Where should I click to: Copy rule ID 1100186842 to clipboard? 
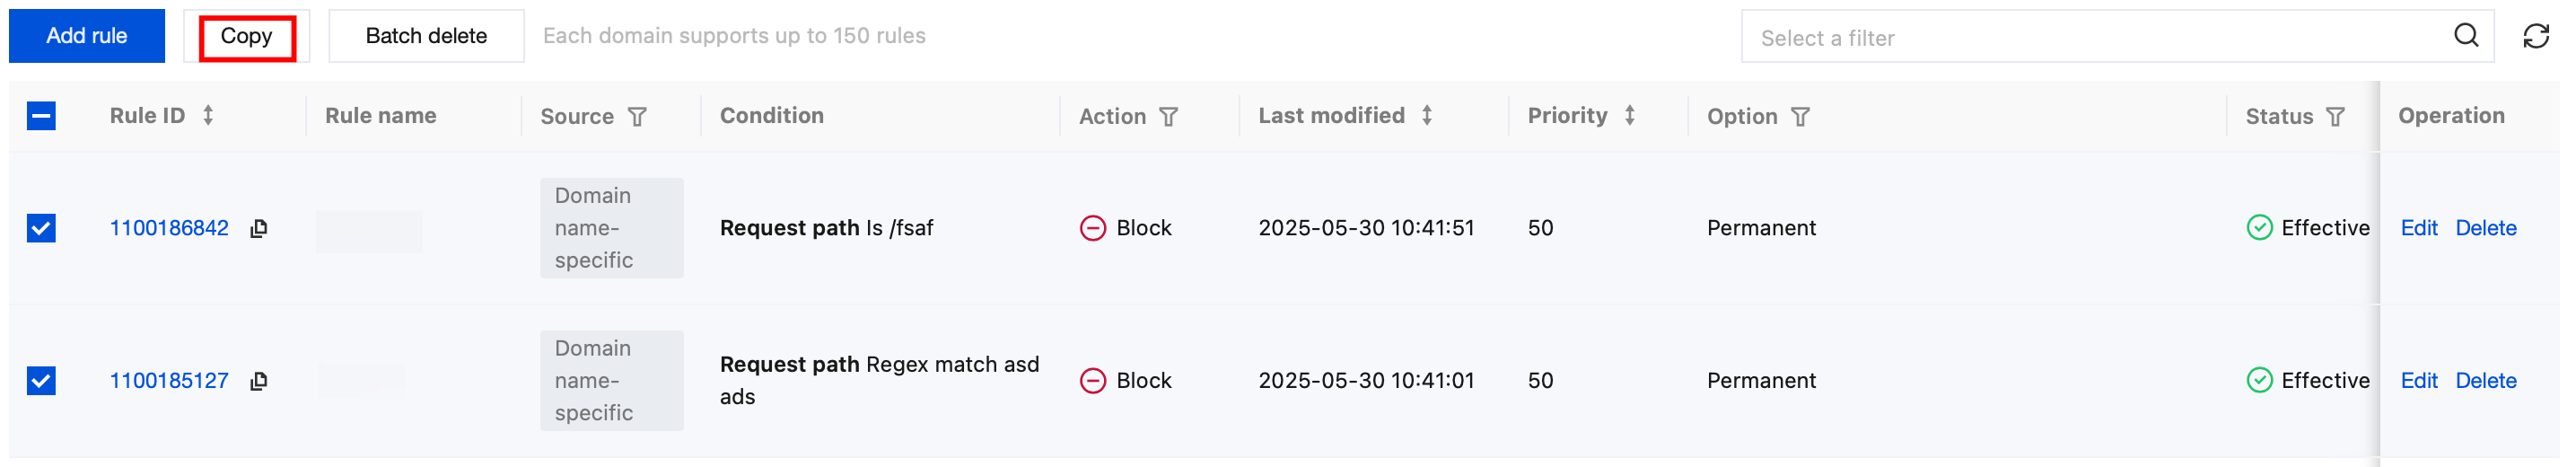tap(259, 228)
